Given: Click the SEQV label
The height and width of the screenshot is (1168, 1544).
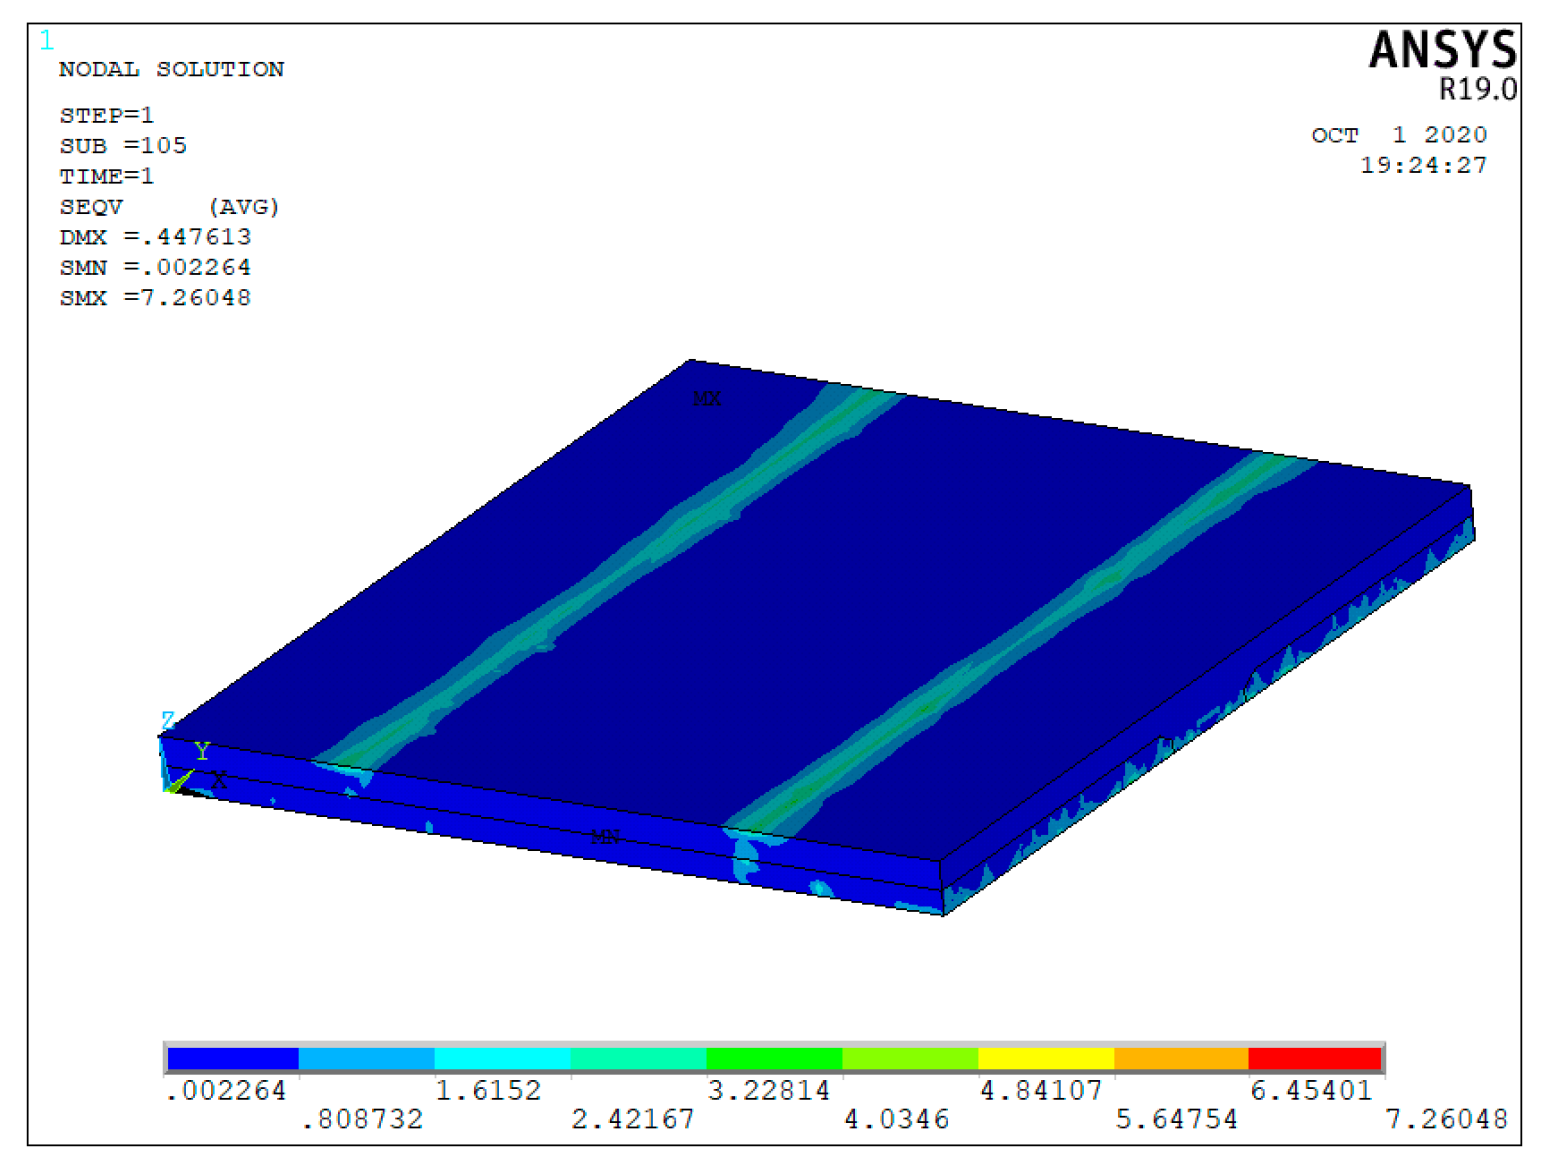Looking at the screenshot, I should (91, 207).
